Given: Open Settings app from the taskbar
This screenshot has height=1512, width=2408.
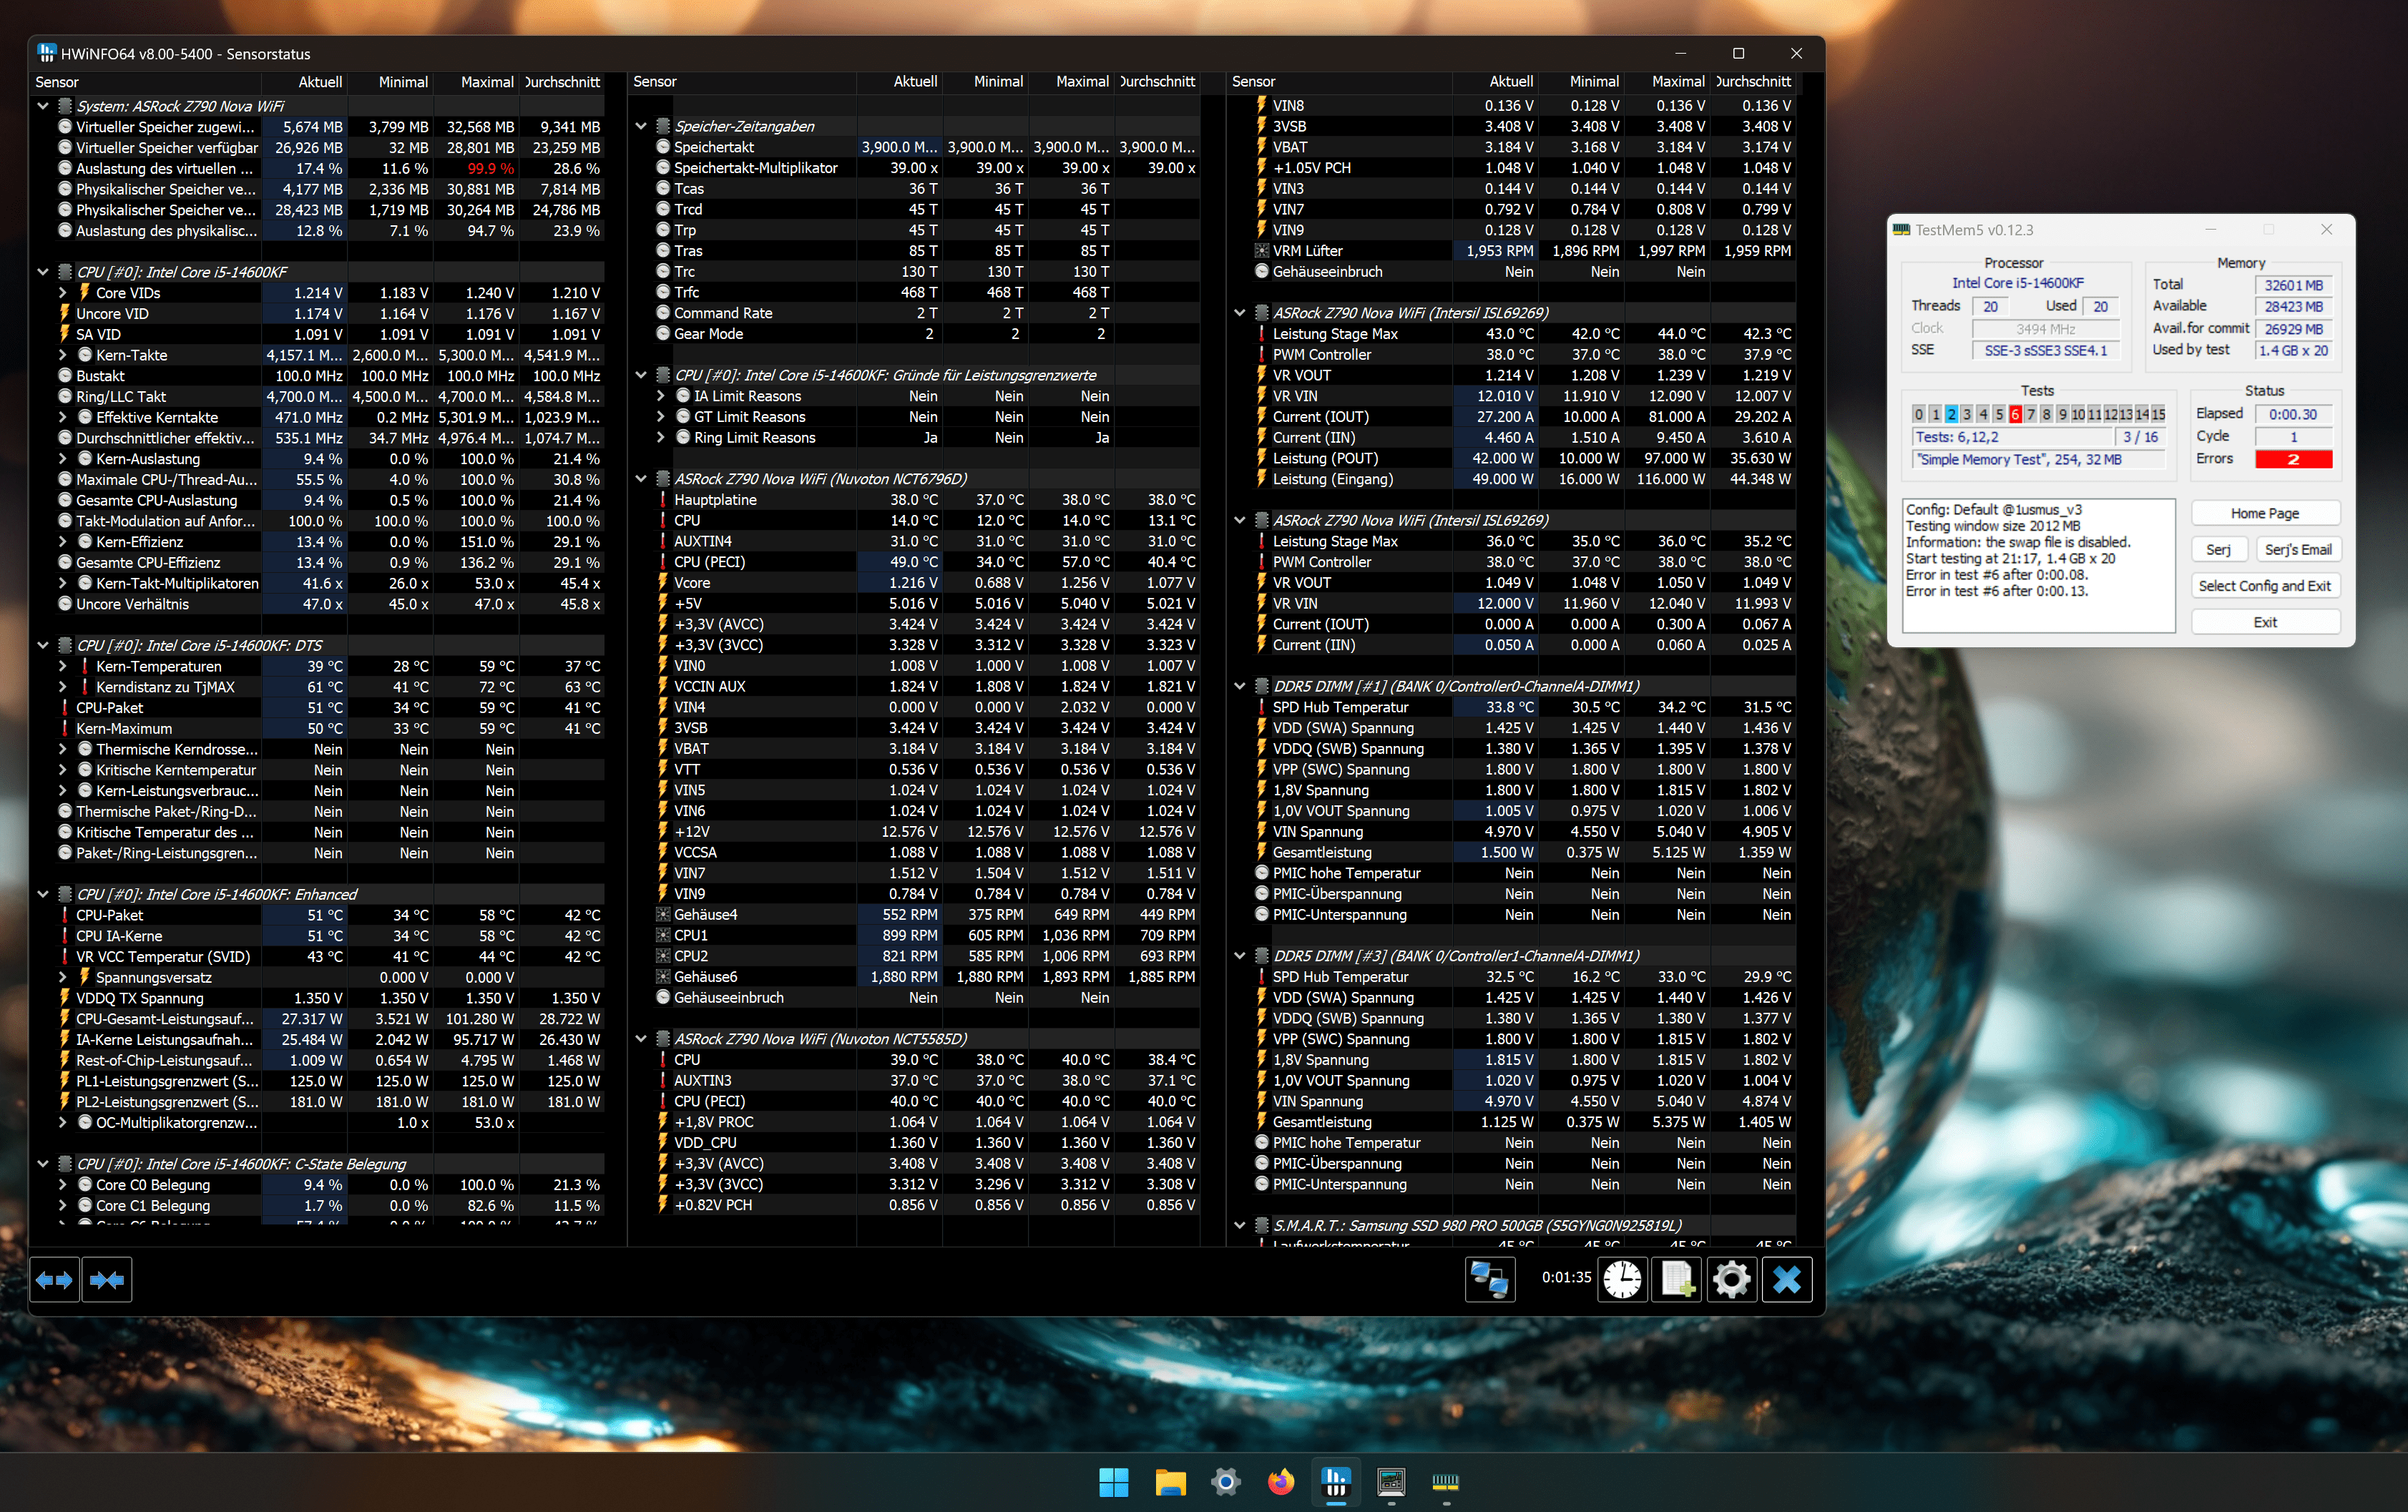Looking at the screenshot, I should click(1225, 1482).
